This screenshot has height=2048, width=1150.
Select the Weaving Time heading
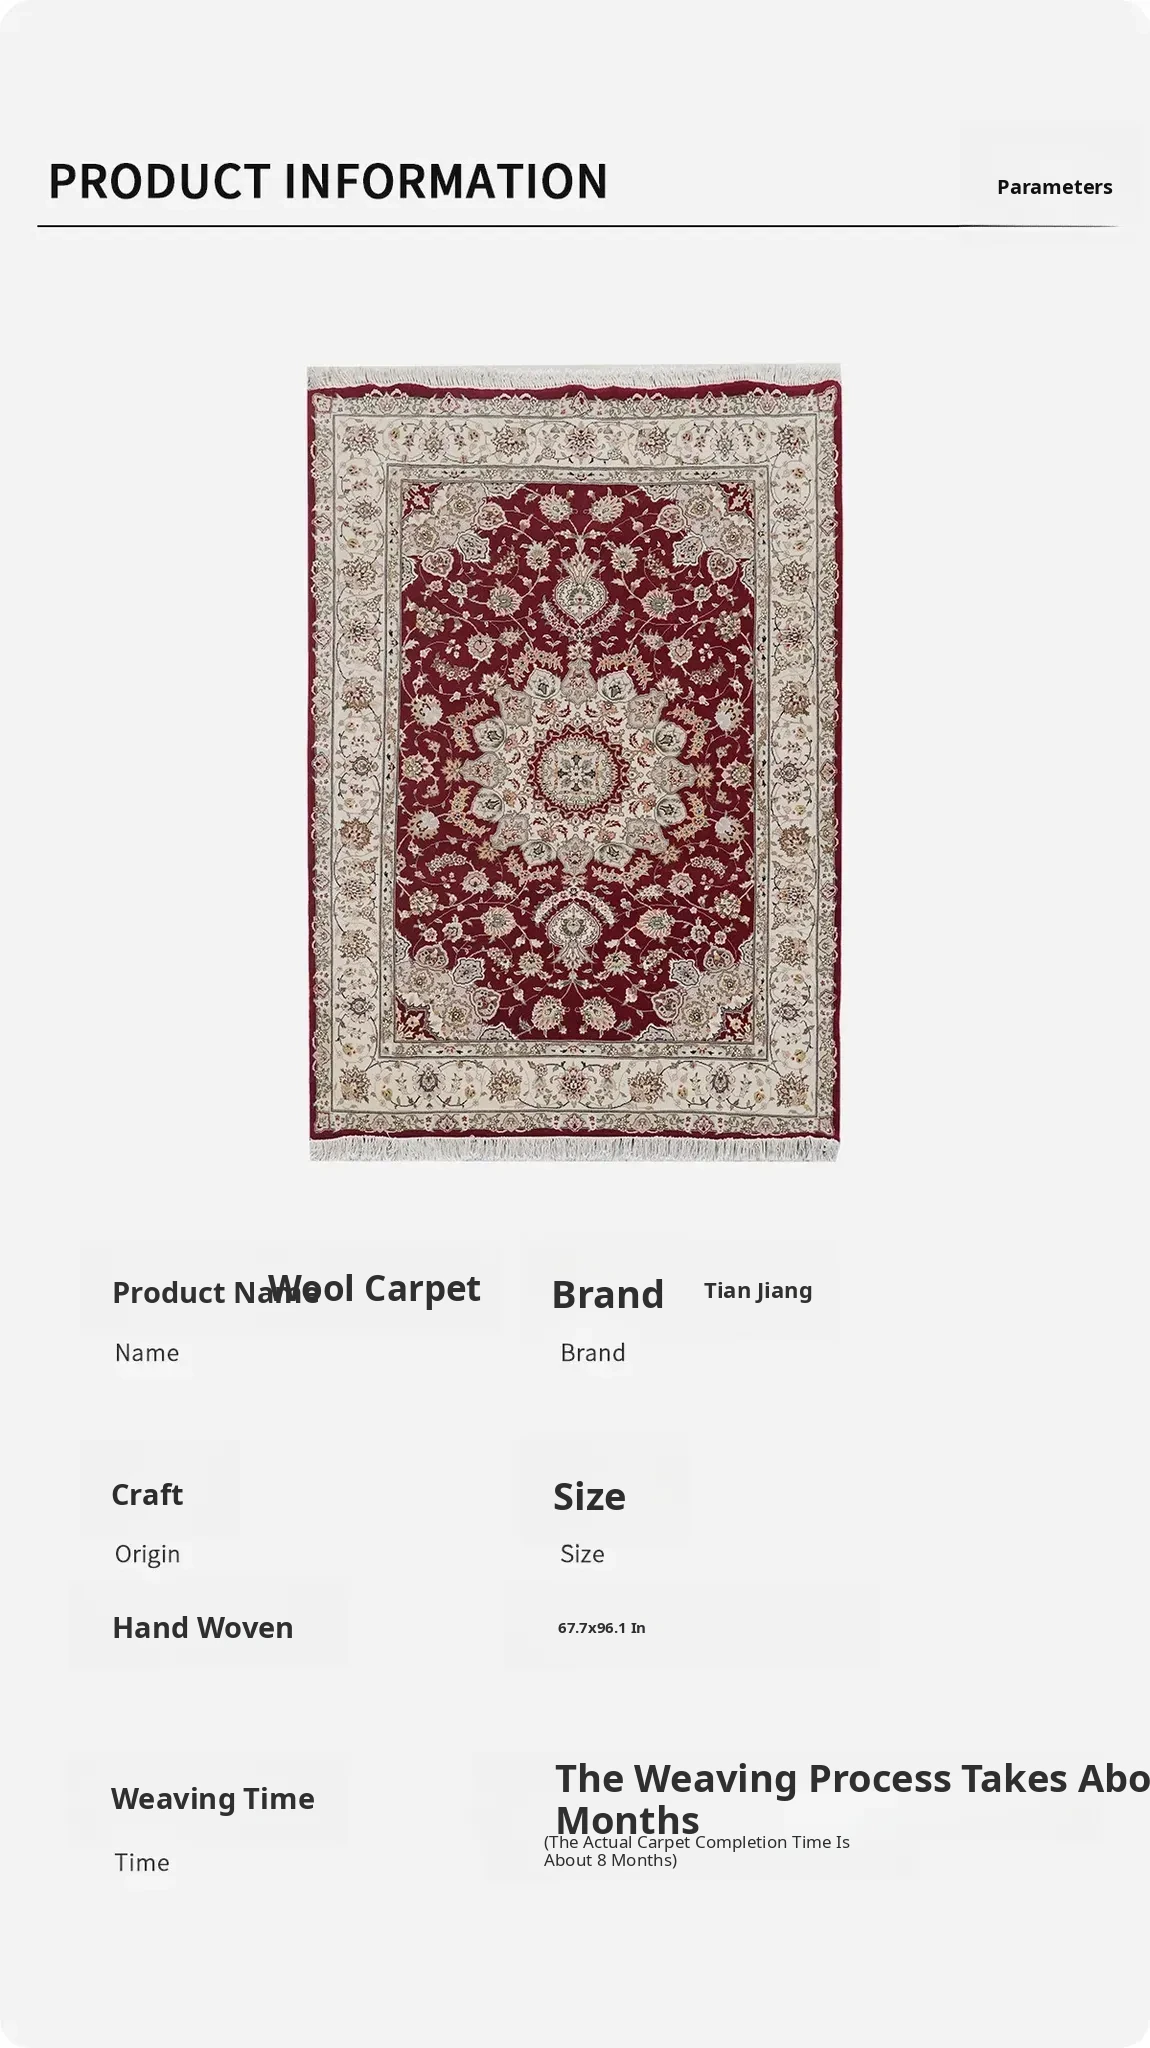pos(213,1799)
